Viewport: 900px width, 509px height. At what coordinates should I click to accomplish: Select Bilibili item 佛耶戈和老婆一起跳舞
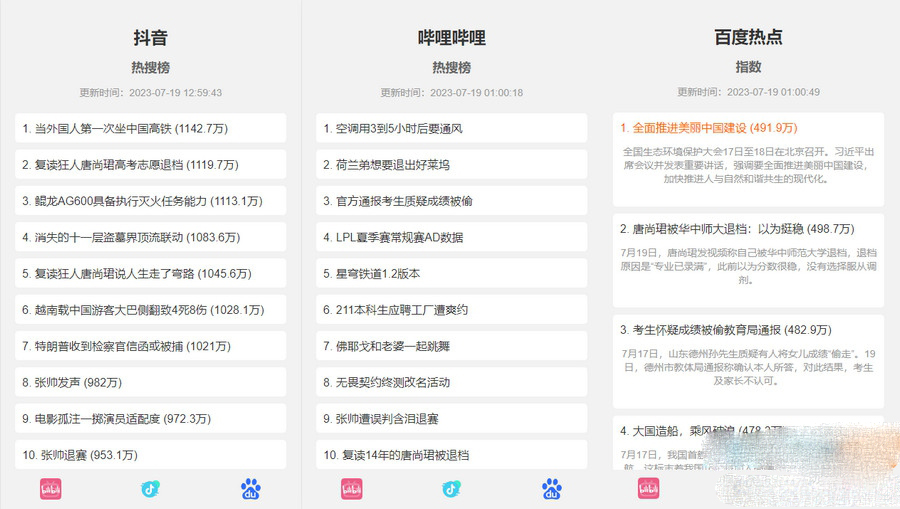point(451,345)
